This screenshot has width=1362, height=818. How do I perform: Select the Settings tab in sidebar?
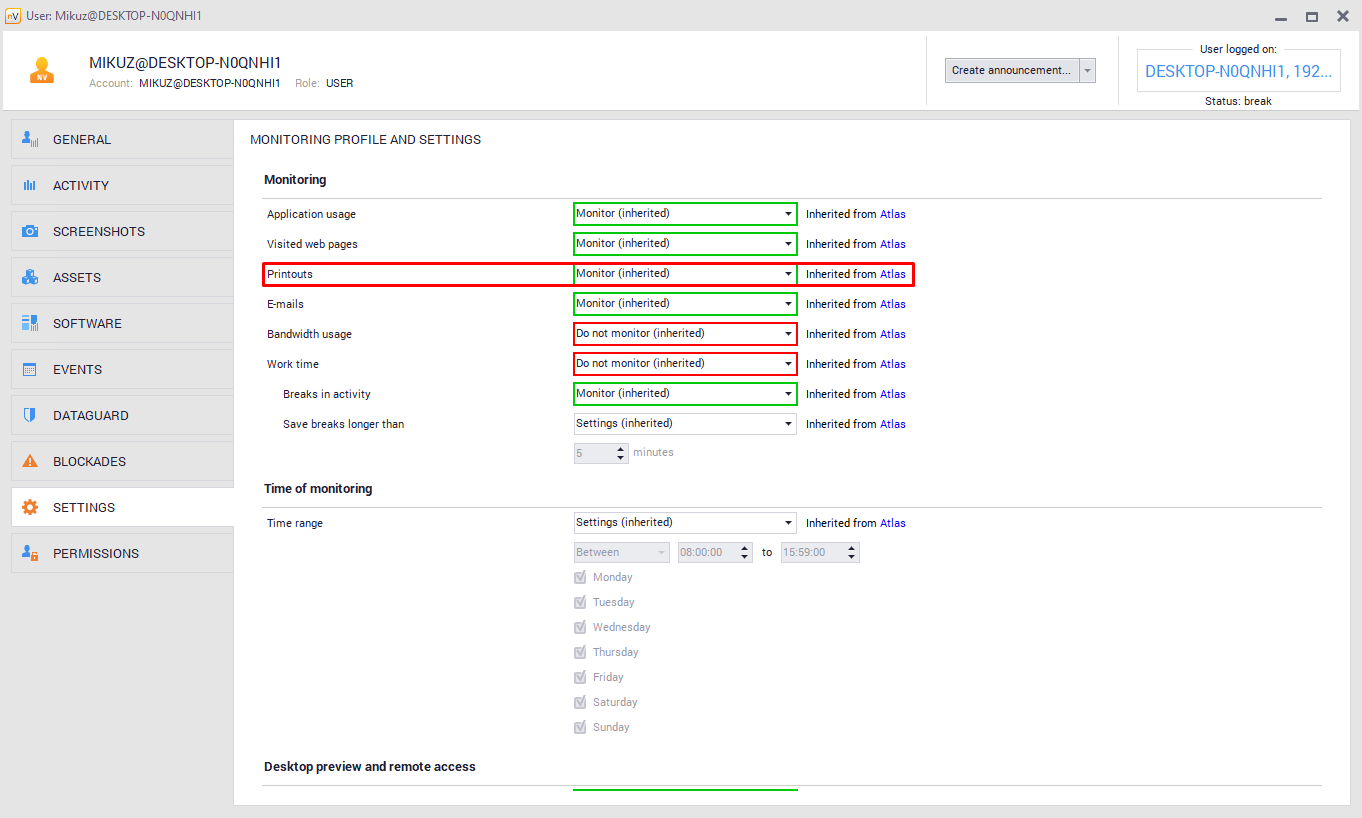tap(84, 507)
